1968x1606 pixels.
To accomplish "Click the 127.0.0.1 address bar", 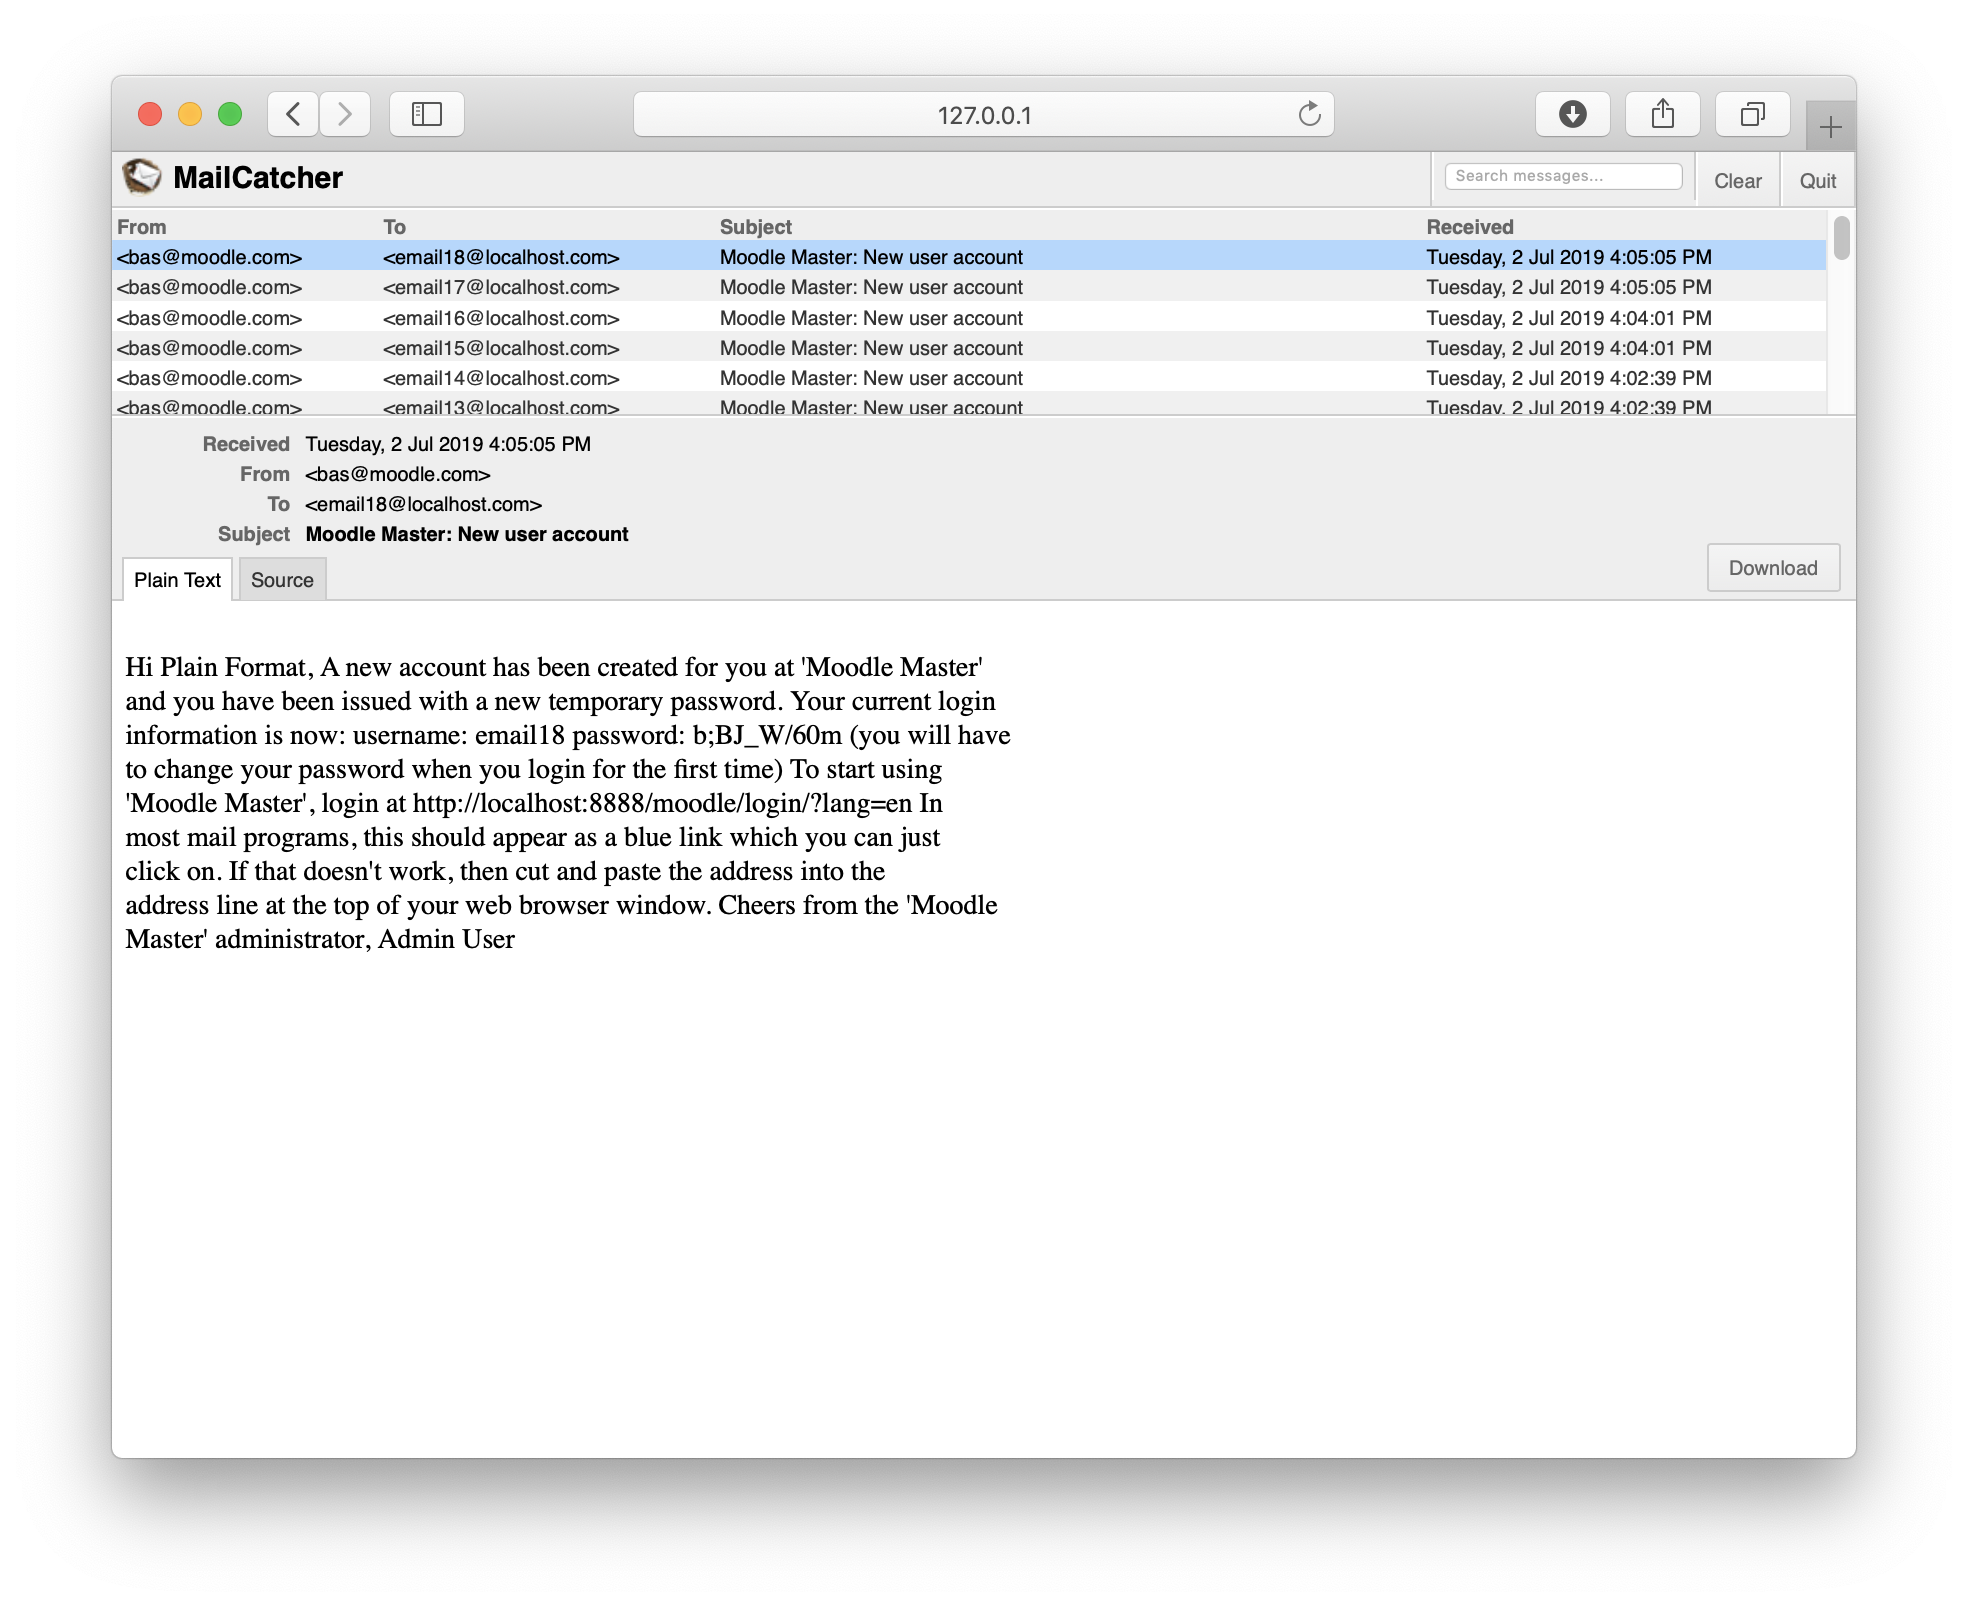I will (x=983, y=114).
